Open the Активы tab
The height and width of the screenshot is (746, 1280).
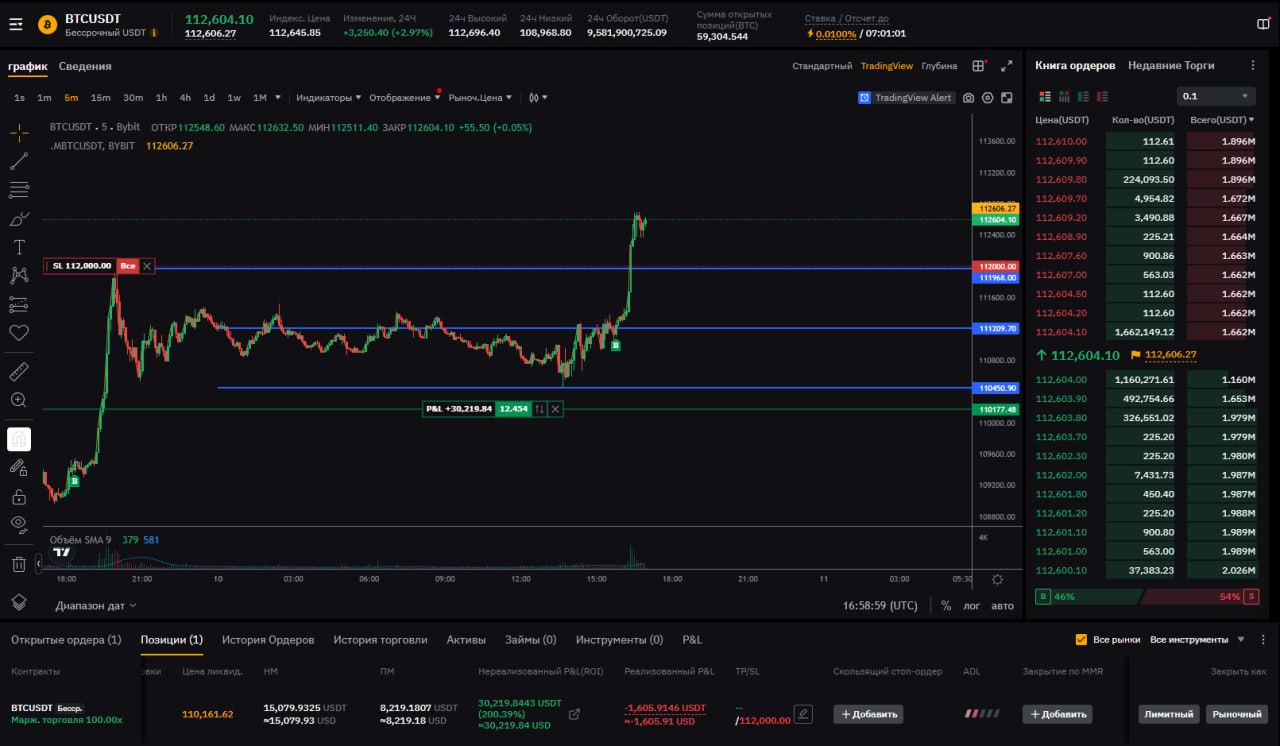click(466, 639)
